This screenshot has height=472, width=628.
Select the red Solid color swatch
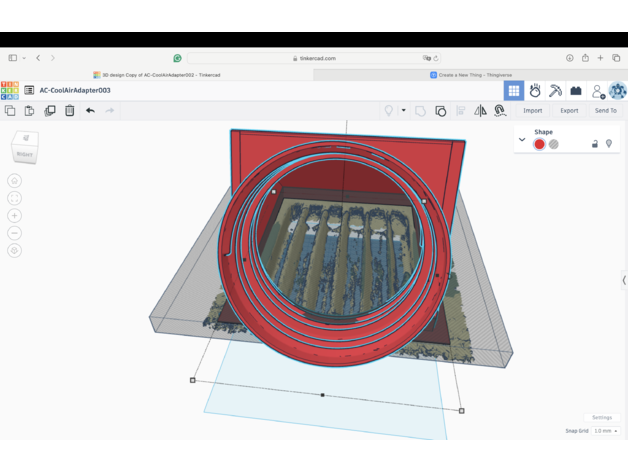(x=539, y=144)
